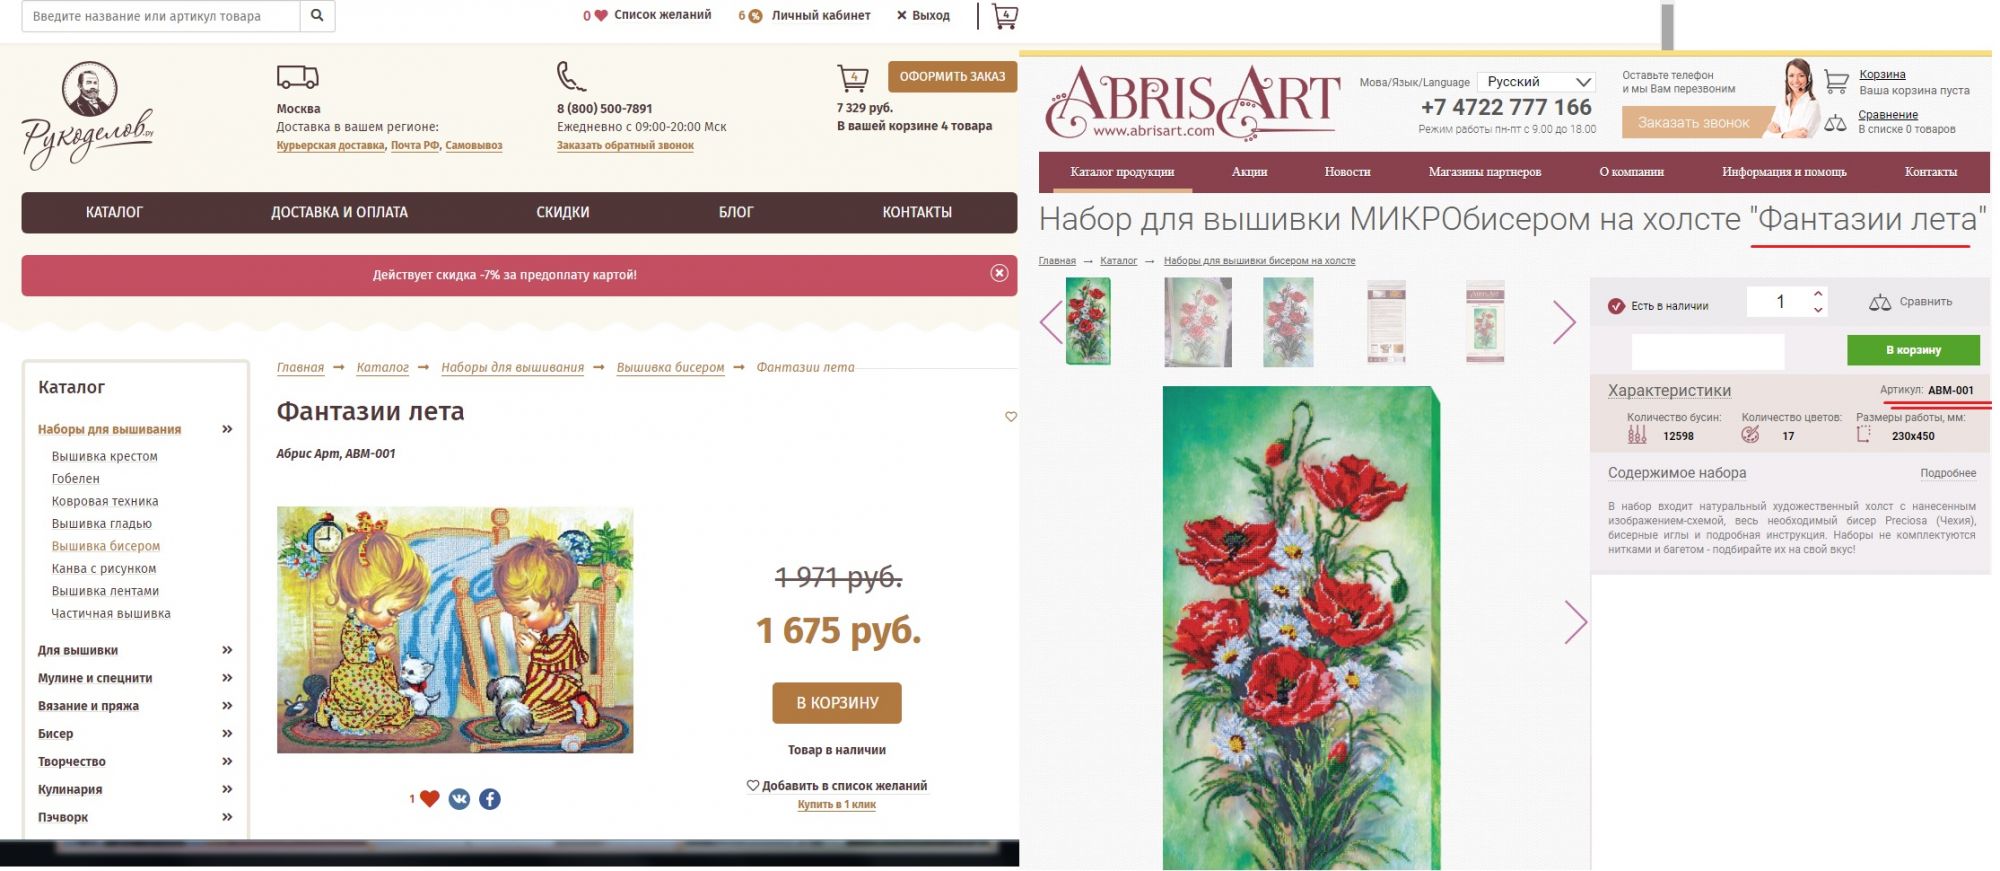Screen dimensions: 2000x871
Task: Close the 7% discount banner
Action: coord(999,273)
